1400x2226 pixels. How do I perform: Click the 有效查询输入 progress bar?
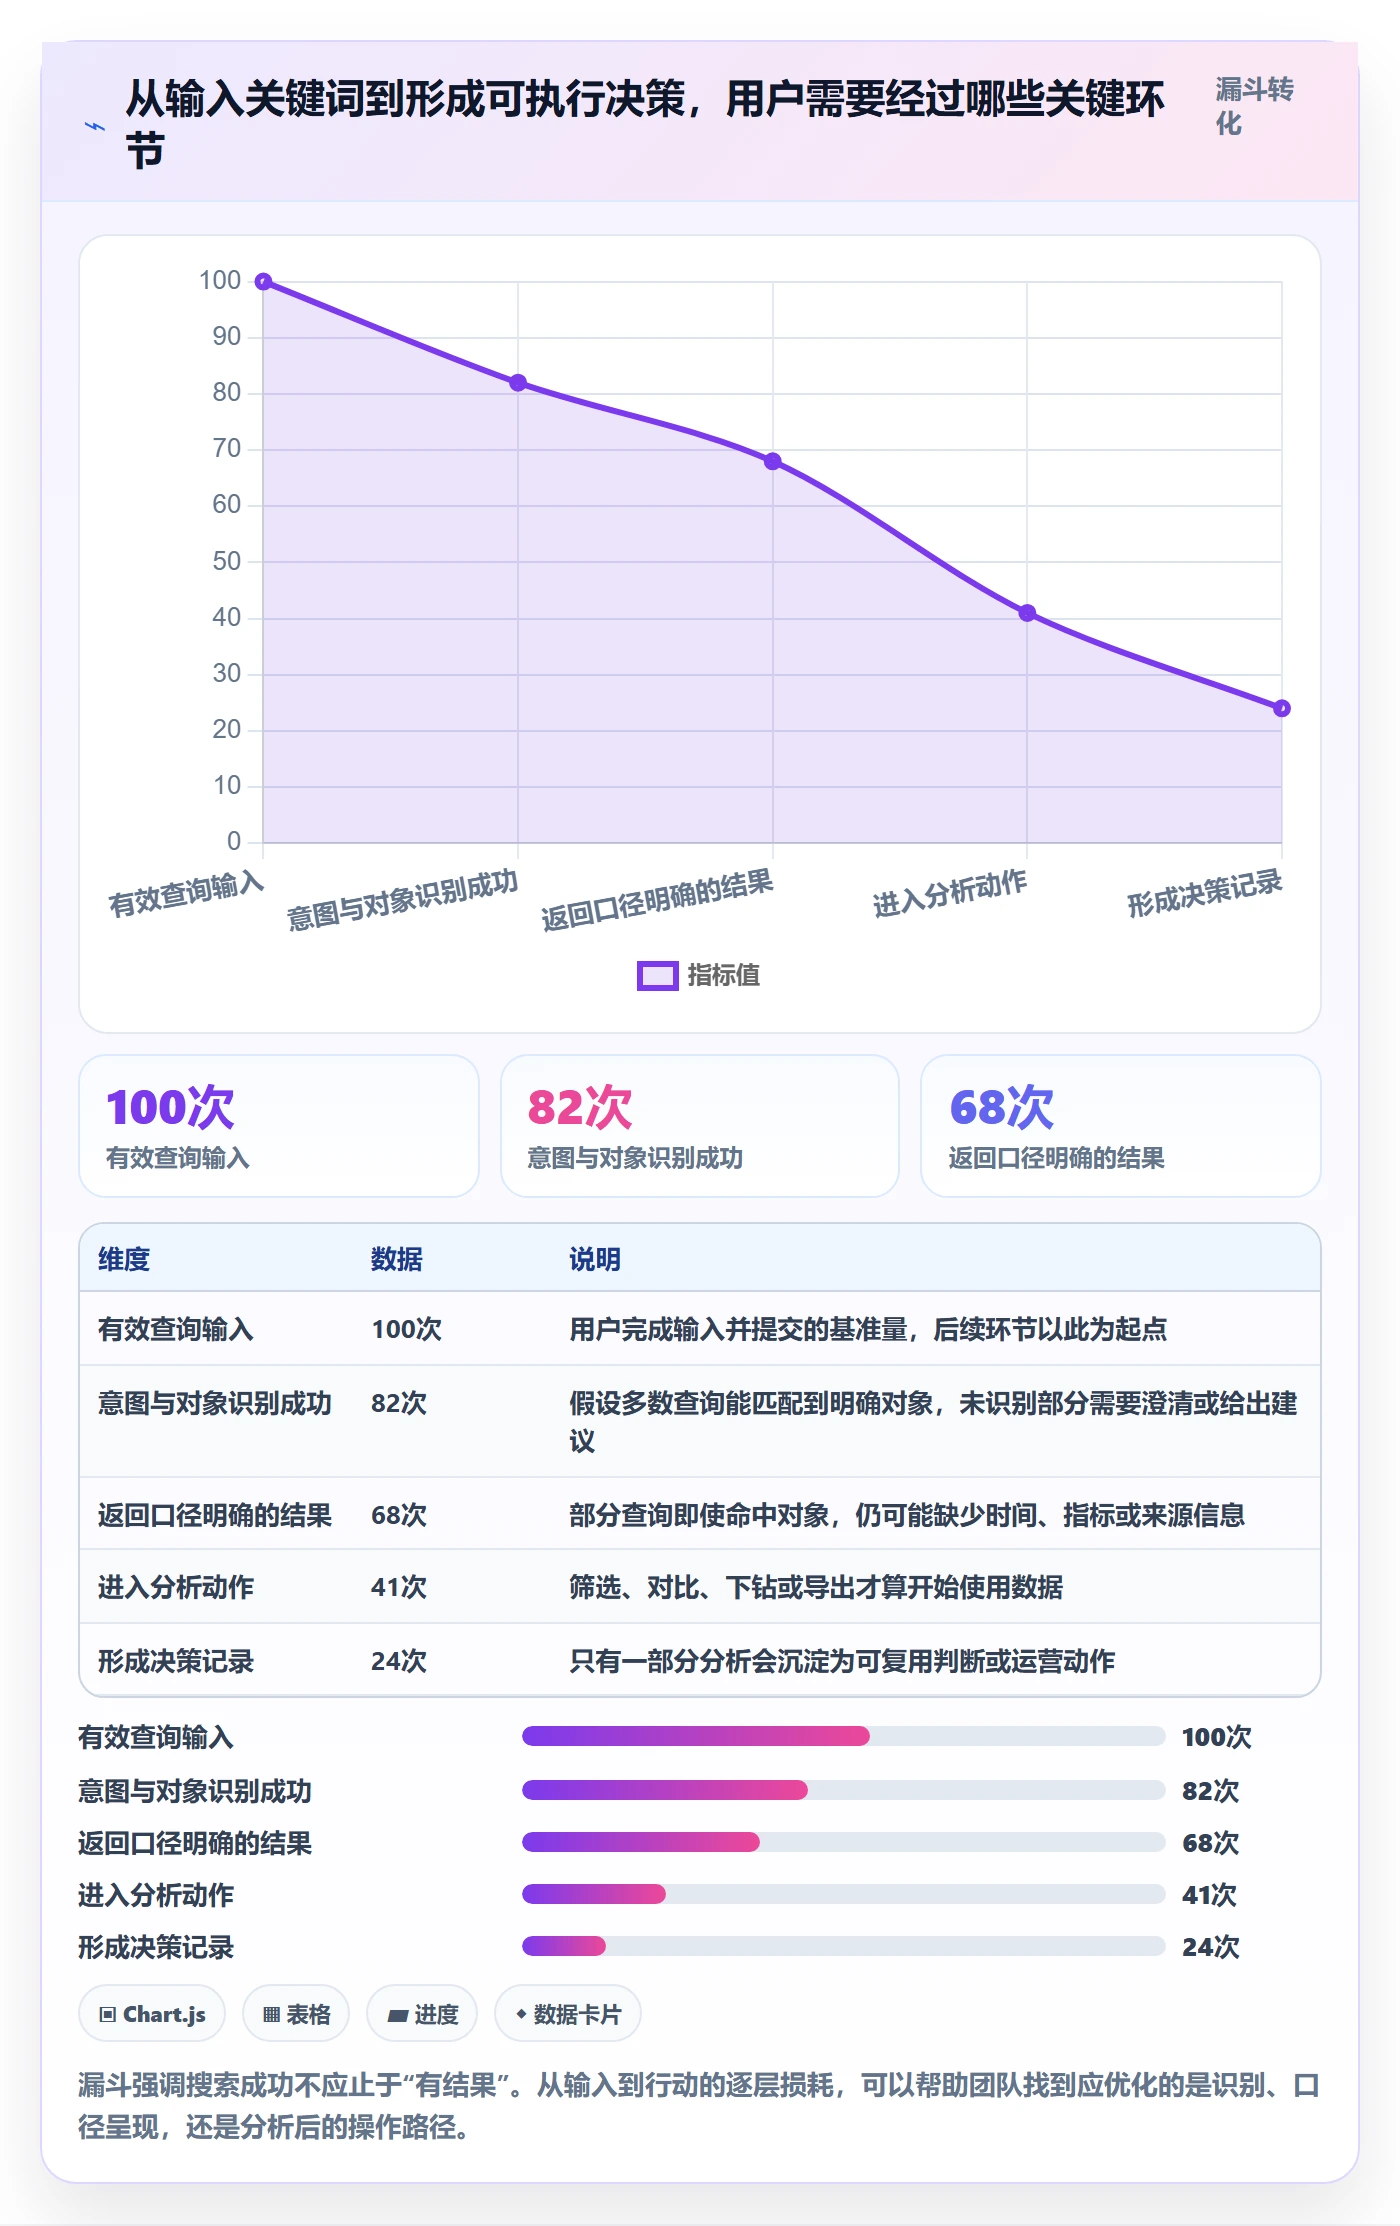coord(843,1736)
